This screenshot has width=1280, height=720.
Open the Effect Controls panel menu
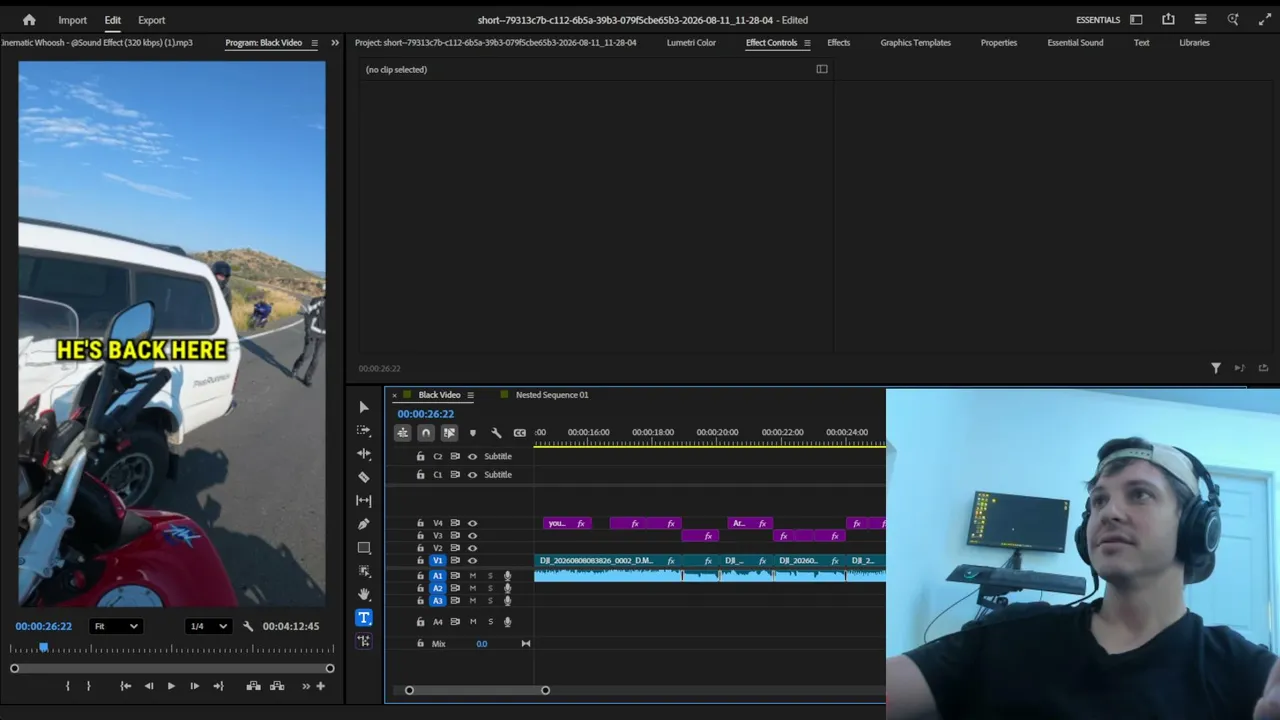coord(807,43)
